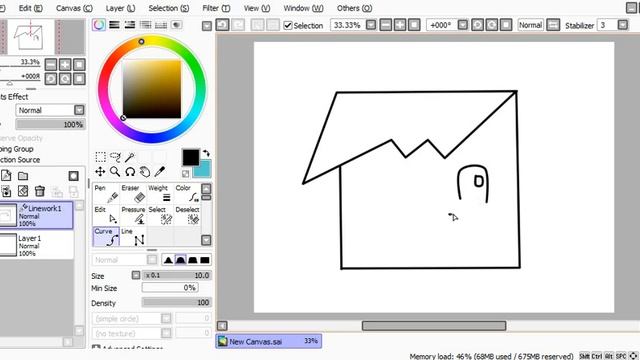Select the Pressure tool

tap(133, 215)
